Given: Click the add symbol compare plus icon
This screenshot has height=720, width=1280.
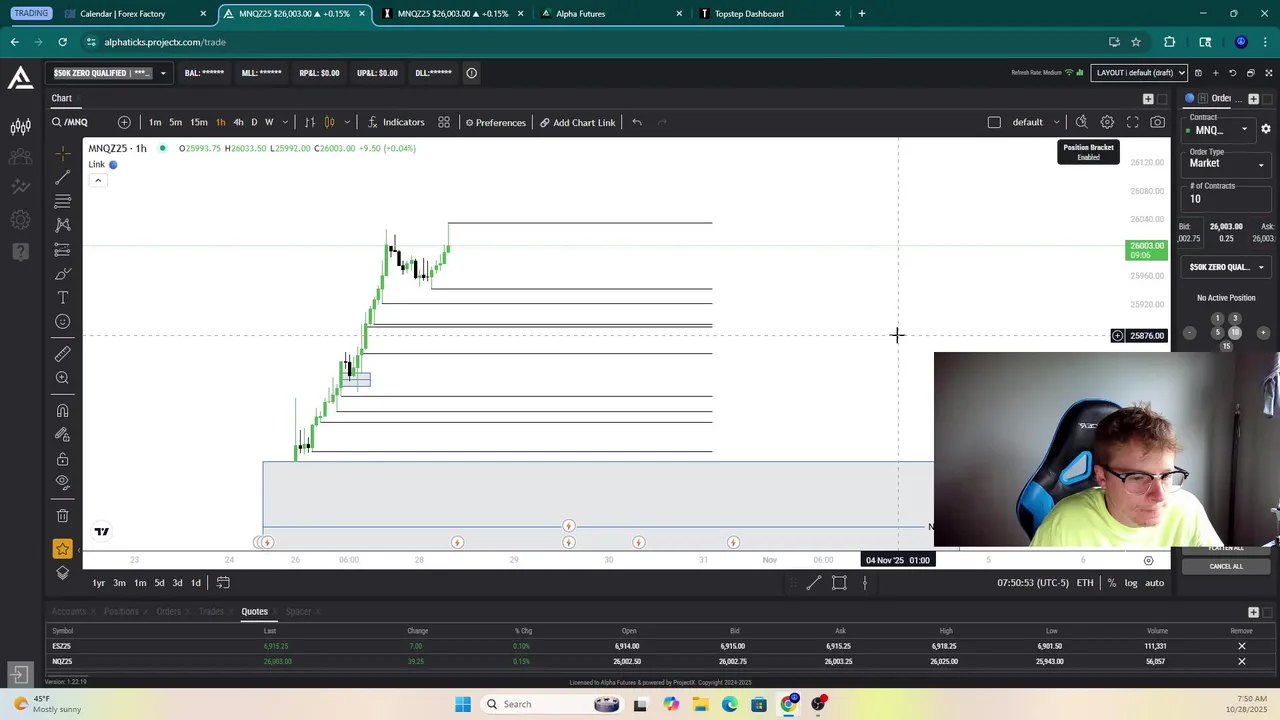Looking at the screenshot, I should [x=124, y=122].
